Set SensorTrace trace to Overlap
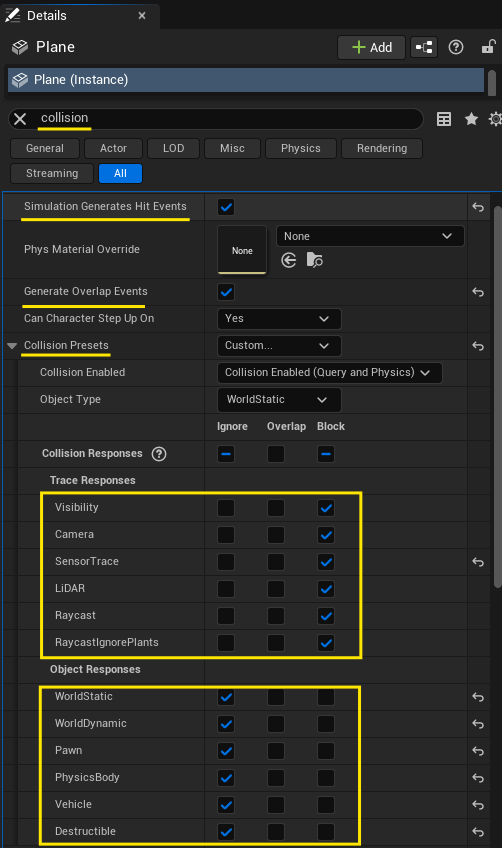This screenshot has height=848, width=502. 276,562
